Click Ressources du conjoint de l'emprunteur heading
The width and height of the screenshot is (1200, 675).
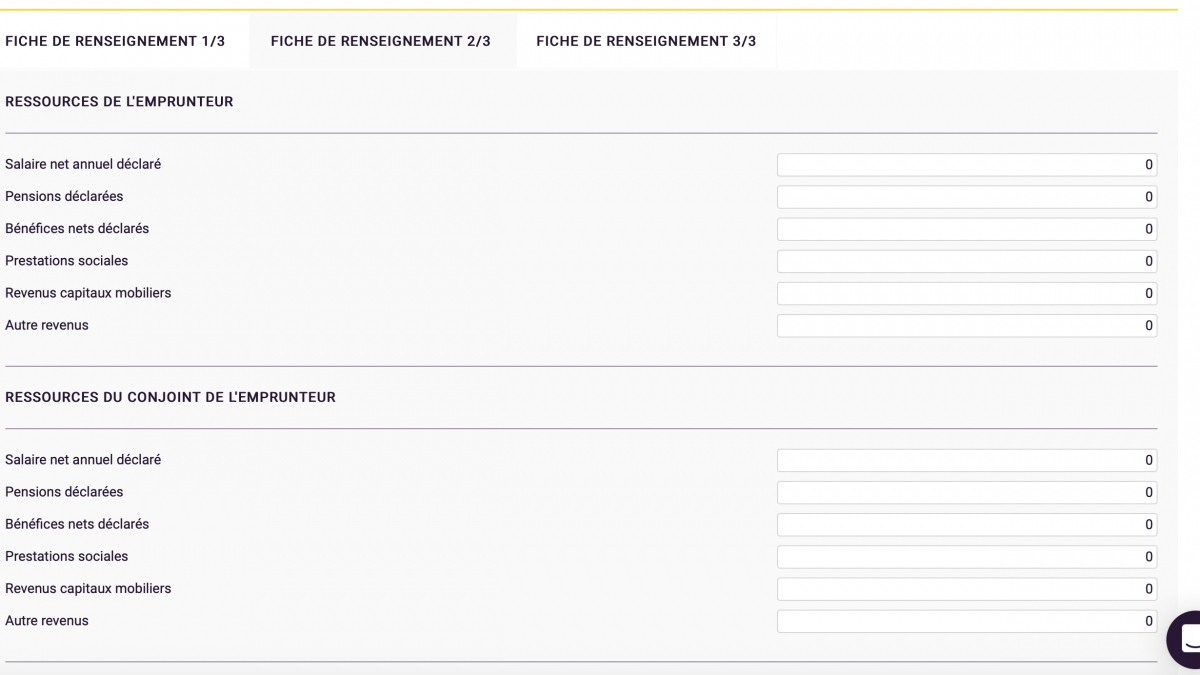170,397
